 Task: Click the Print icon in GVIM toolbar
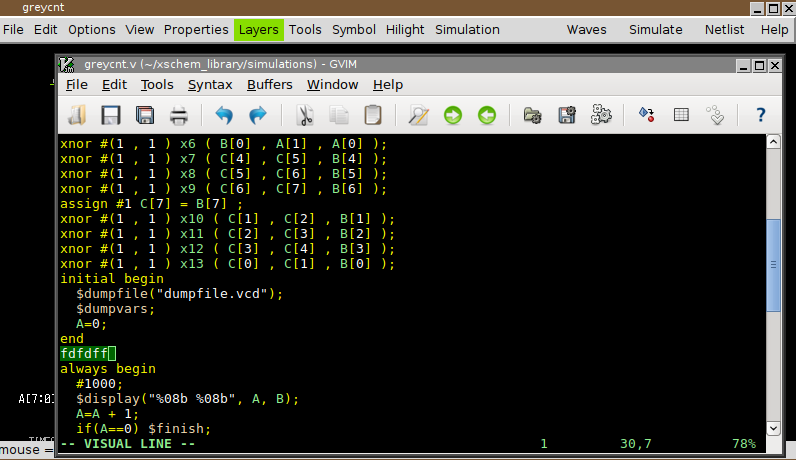tap(179, 115)
